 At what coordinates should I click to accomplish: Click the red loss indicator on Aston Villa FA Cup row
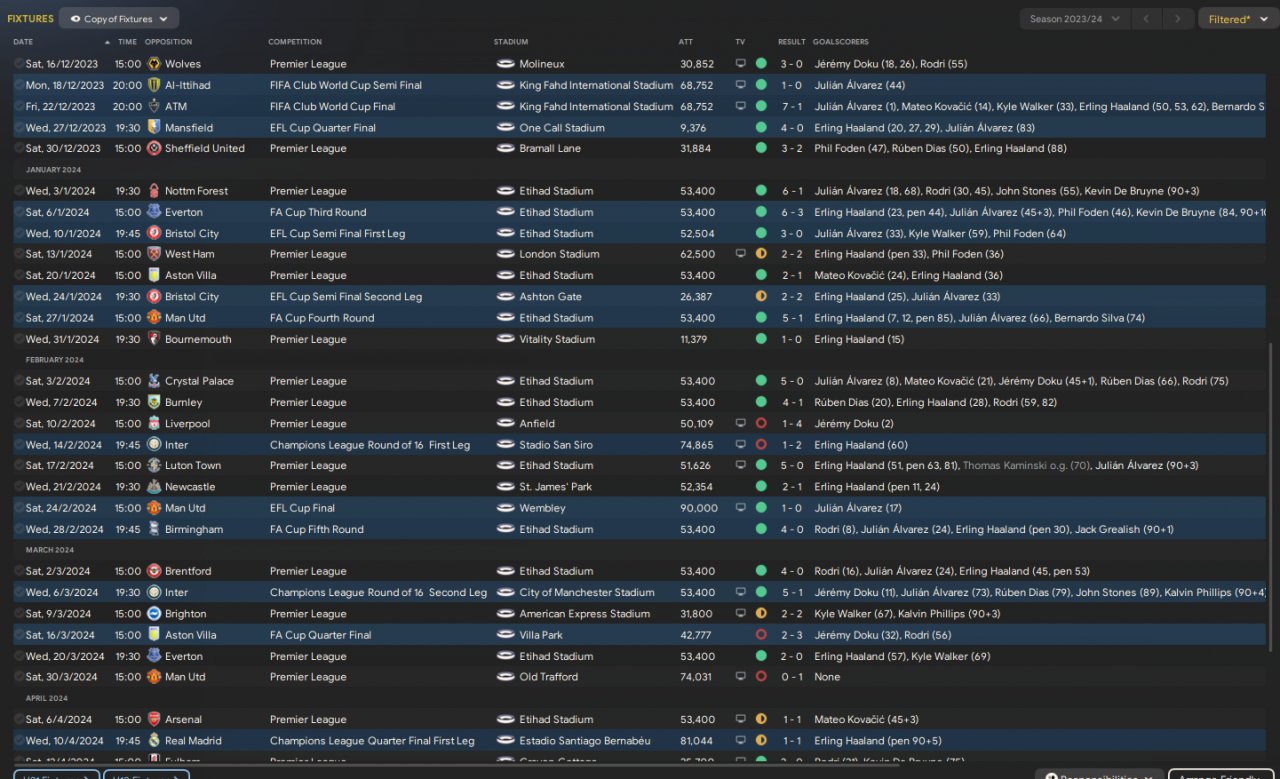(761, 635)
